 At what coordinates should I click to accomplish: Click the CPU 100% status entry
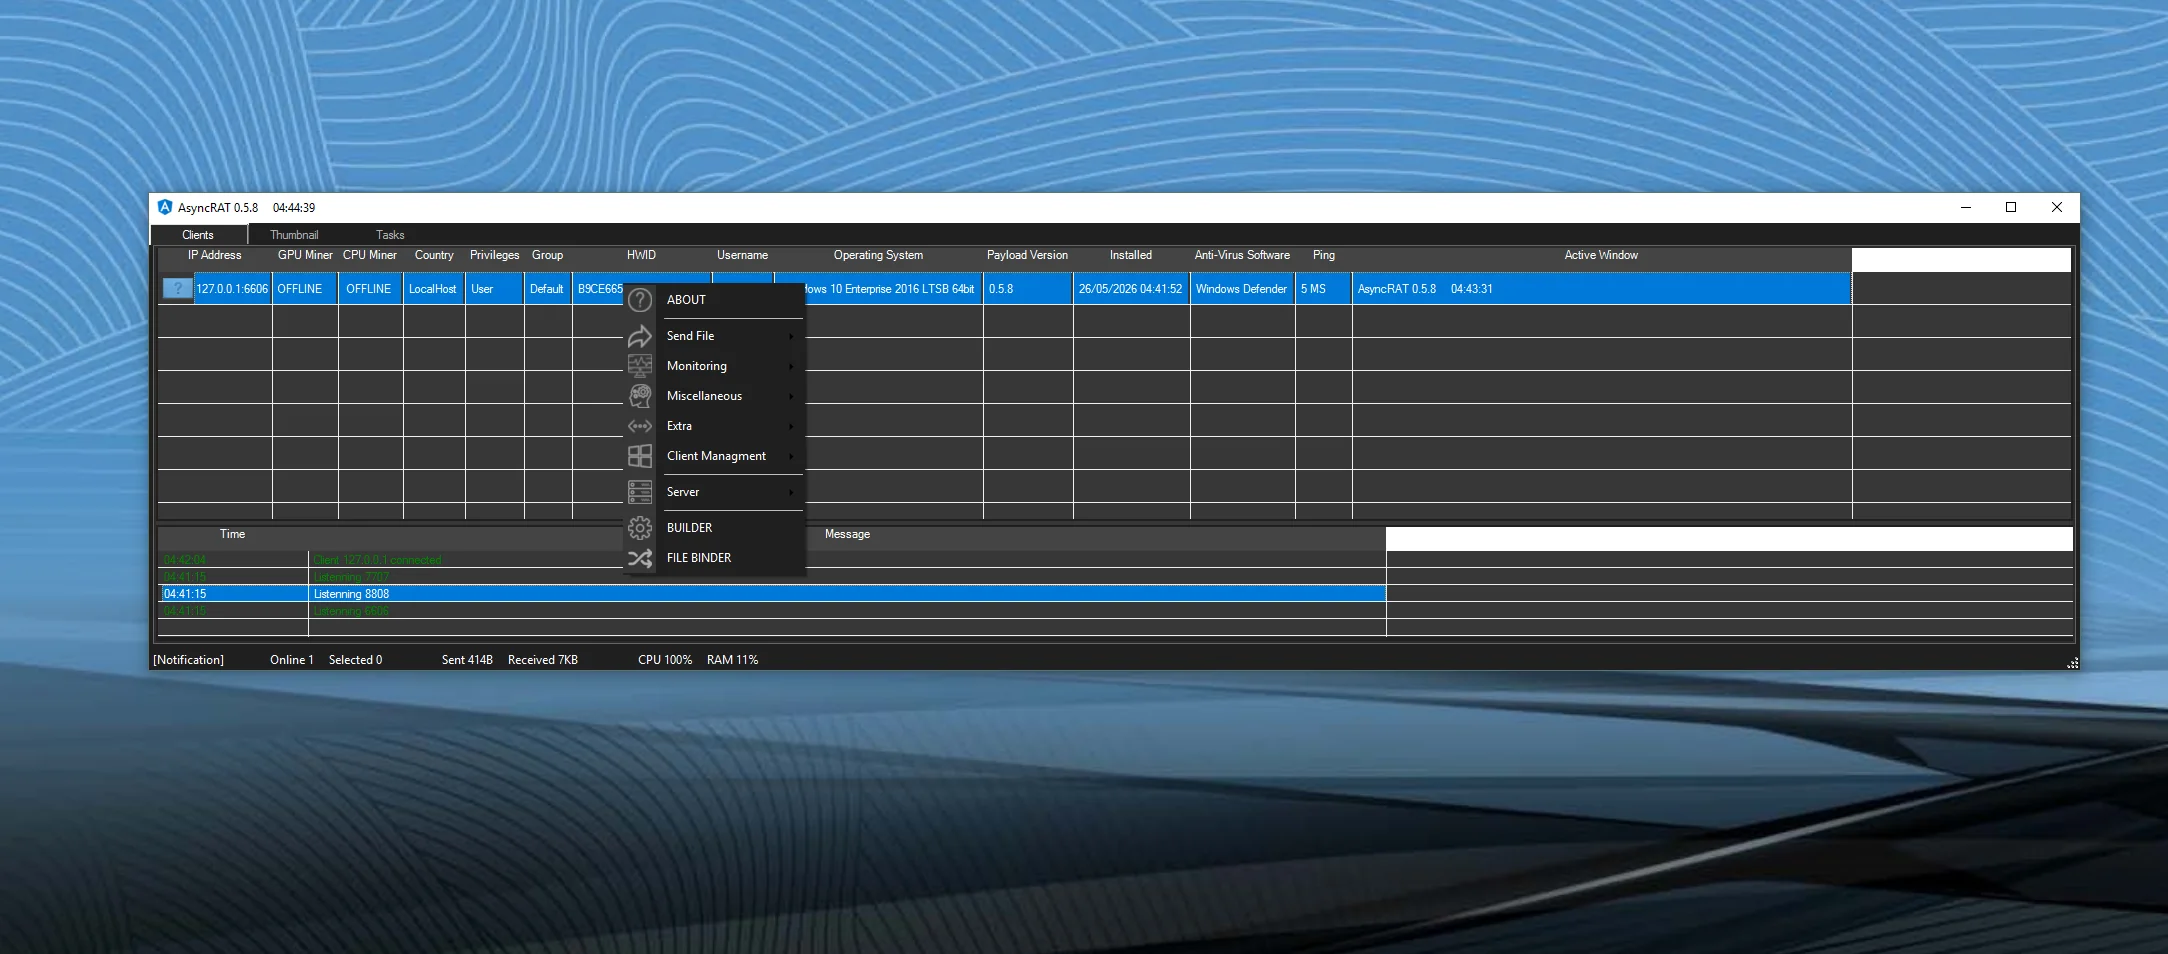pos(665,660)
